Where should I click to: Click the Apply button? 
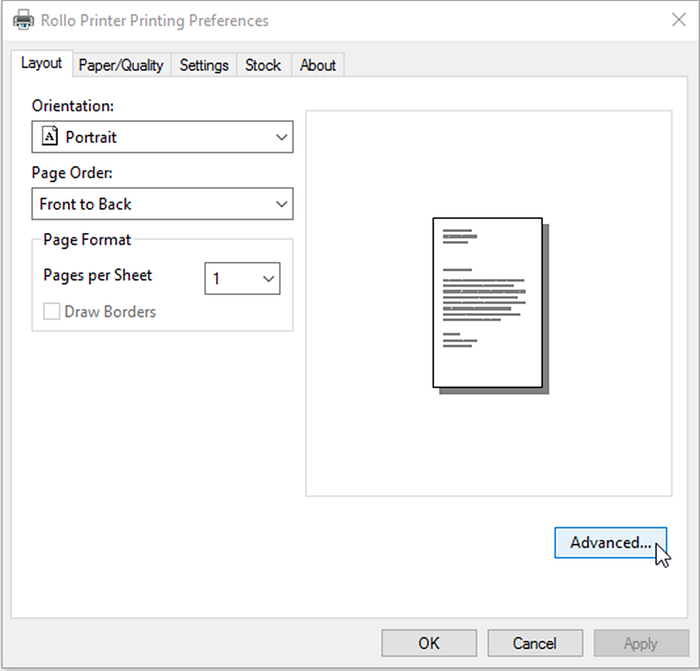point(641,643)
